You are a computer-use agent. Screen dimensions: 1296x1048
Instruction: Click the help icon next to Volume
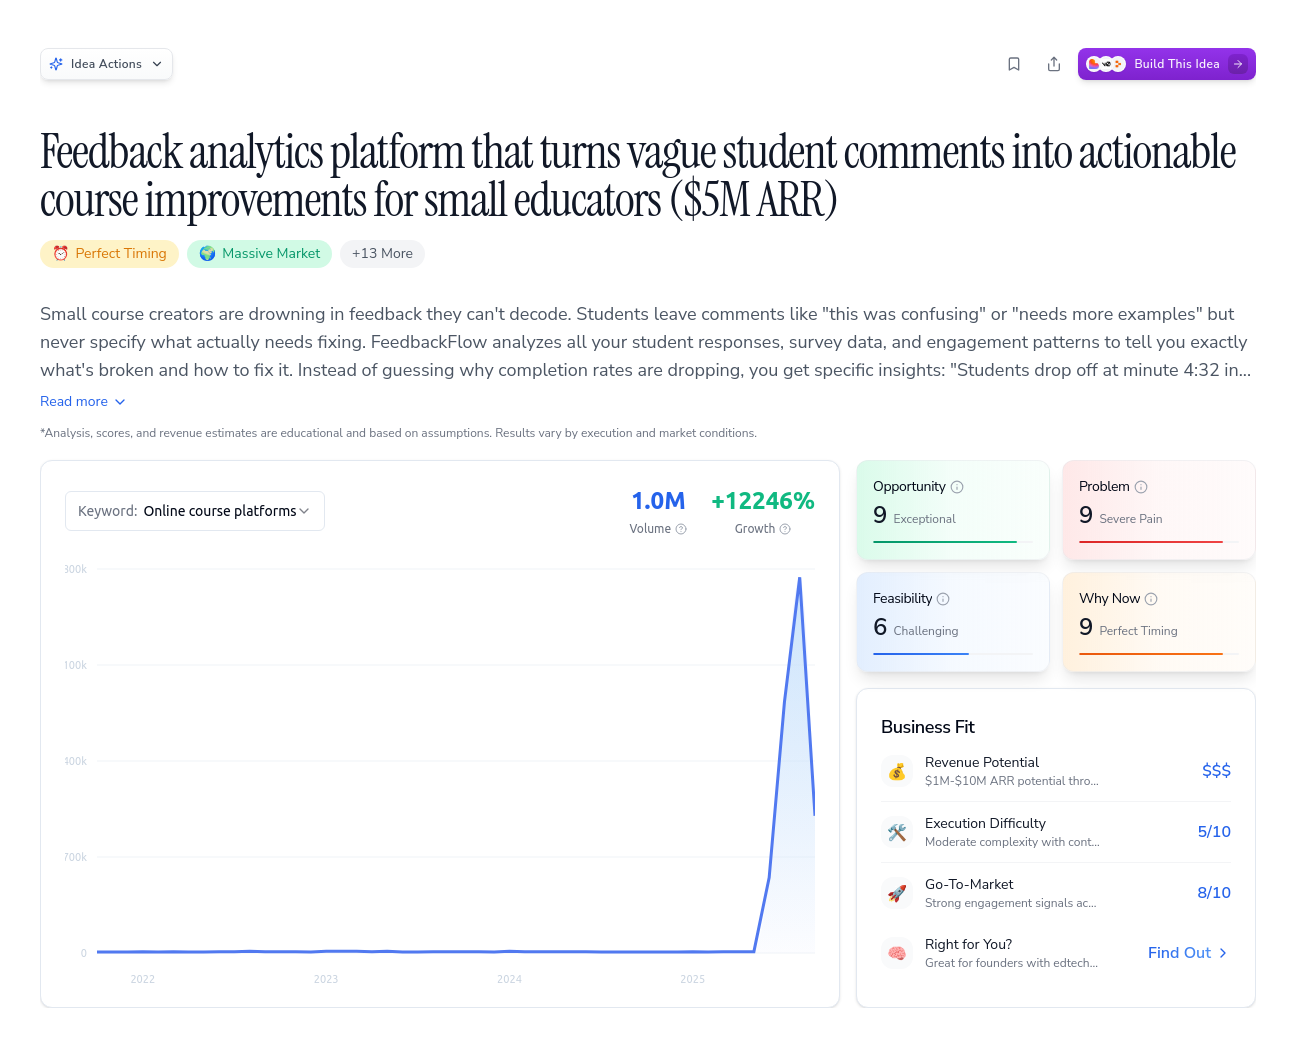click(x=681, y=529)
